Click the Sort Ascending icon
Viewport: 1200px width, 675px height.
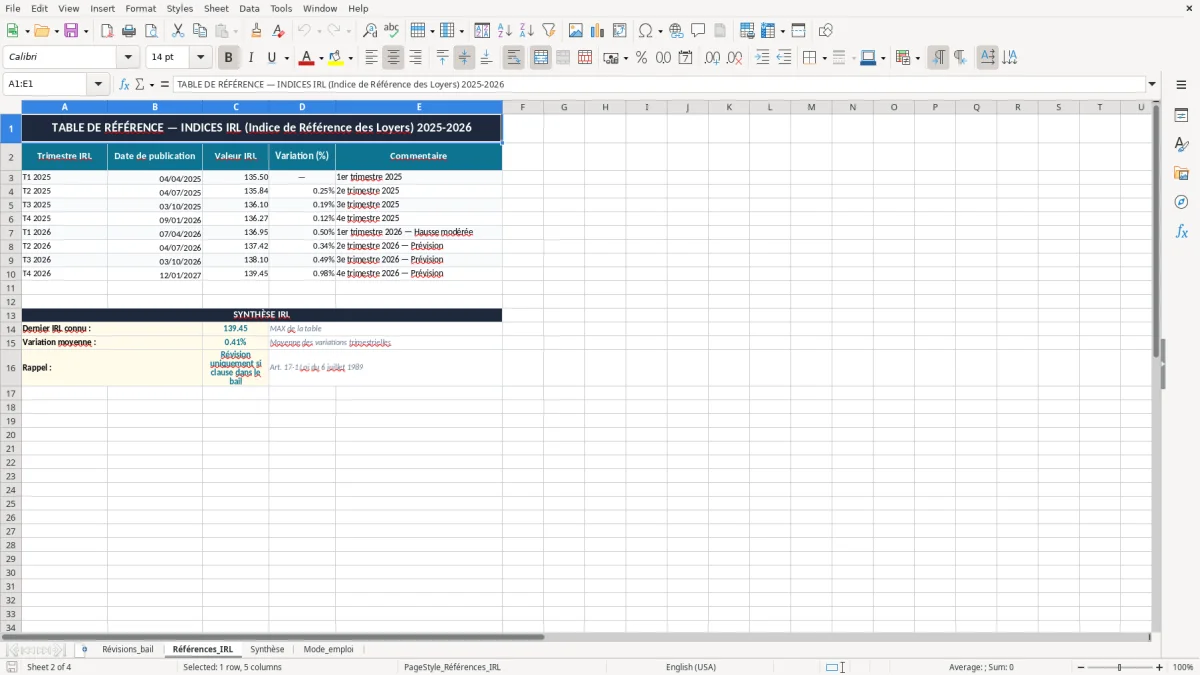click(505, 31)
